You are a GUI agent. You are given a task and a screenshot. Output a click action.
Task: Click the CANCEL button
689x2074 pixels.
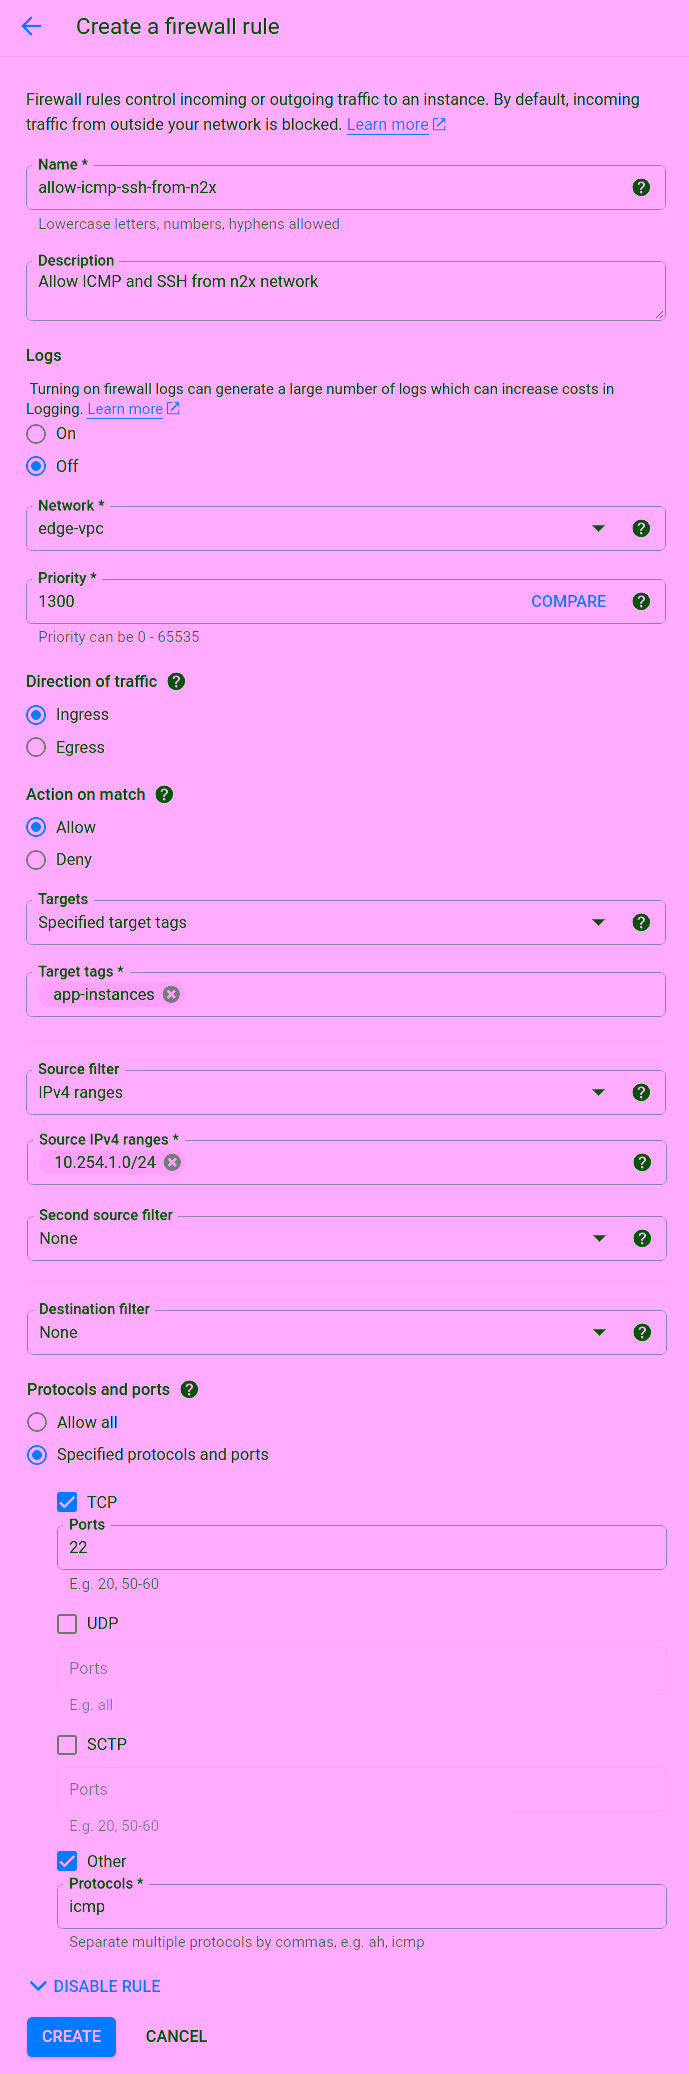[176, 2036]
